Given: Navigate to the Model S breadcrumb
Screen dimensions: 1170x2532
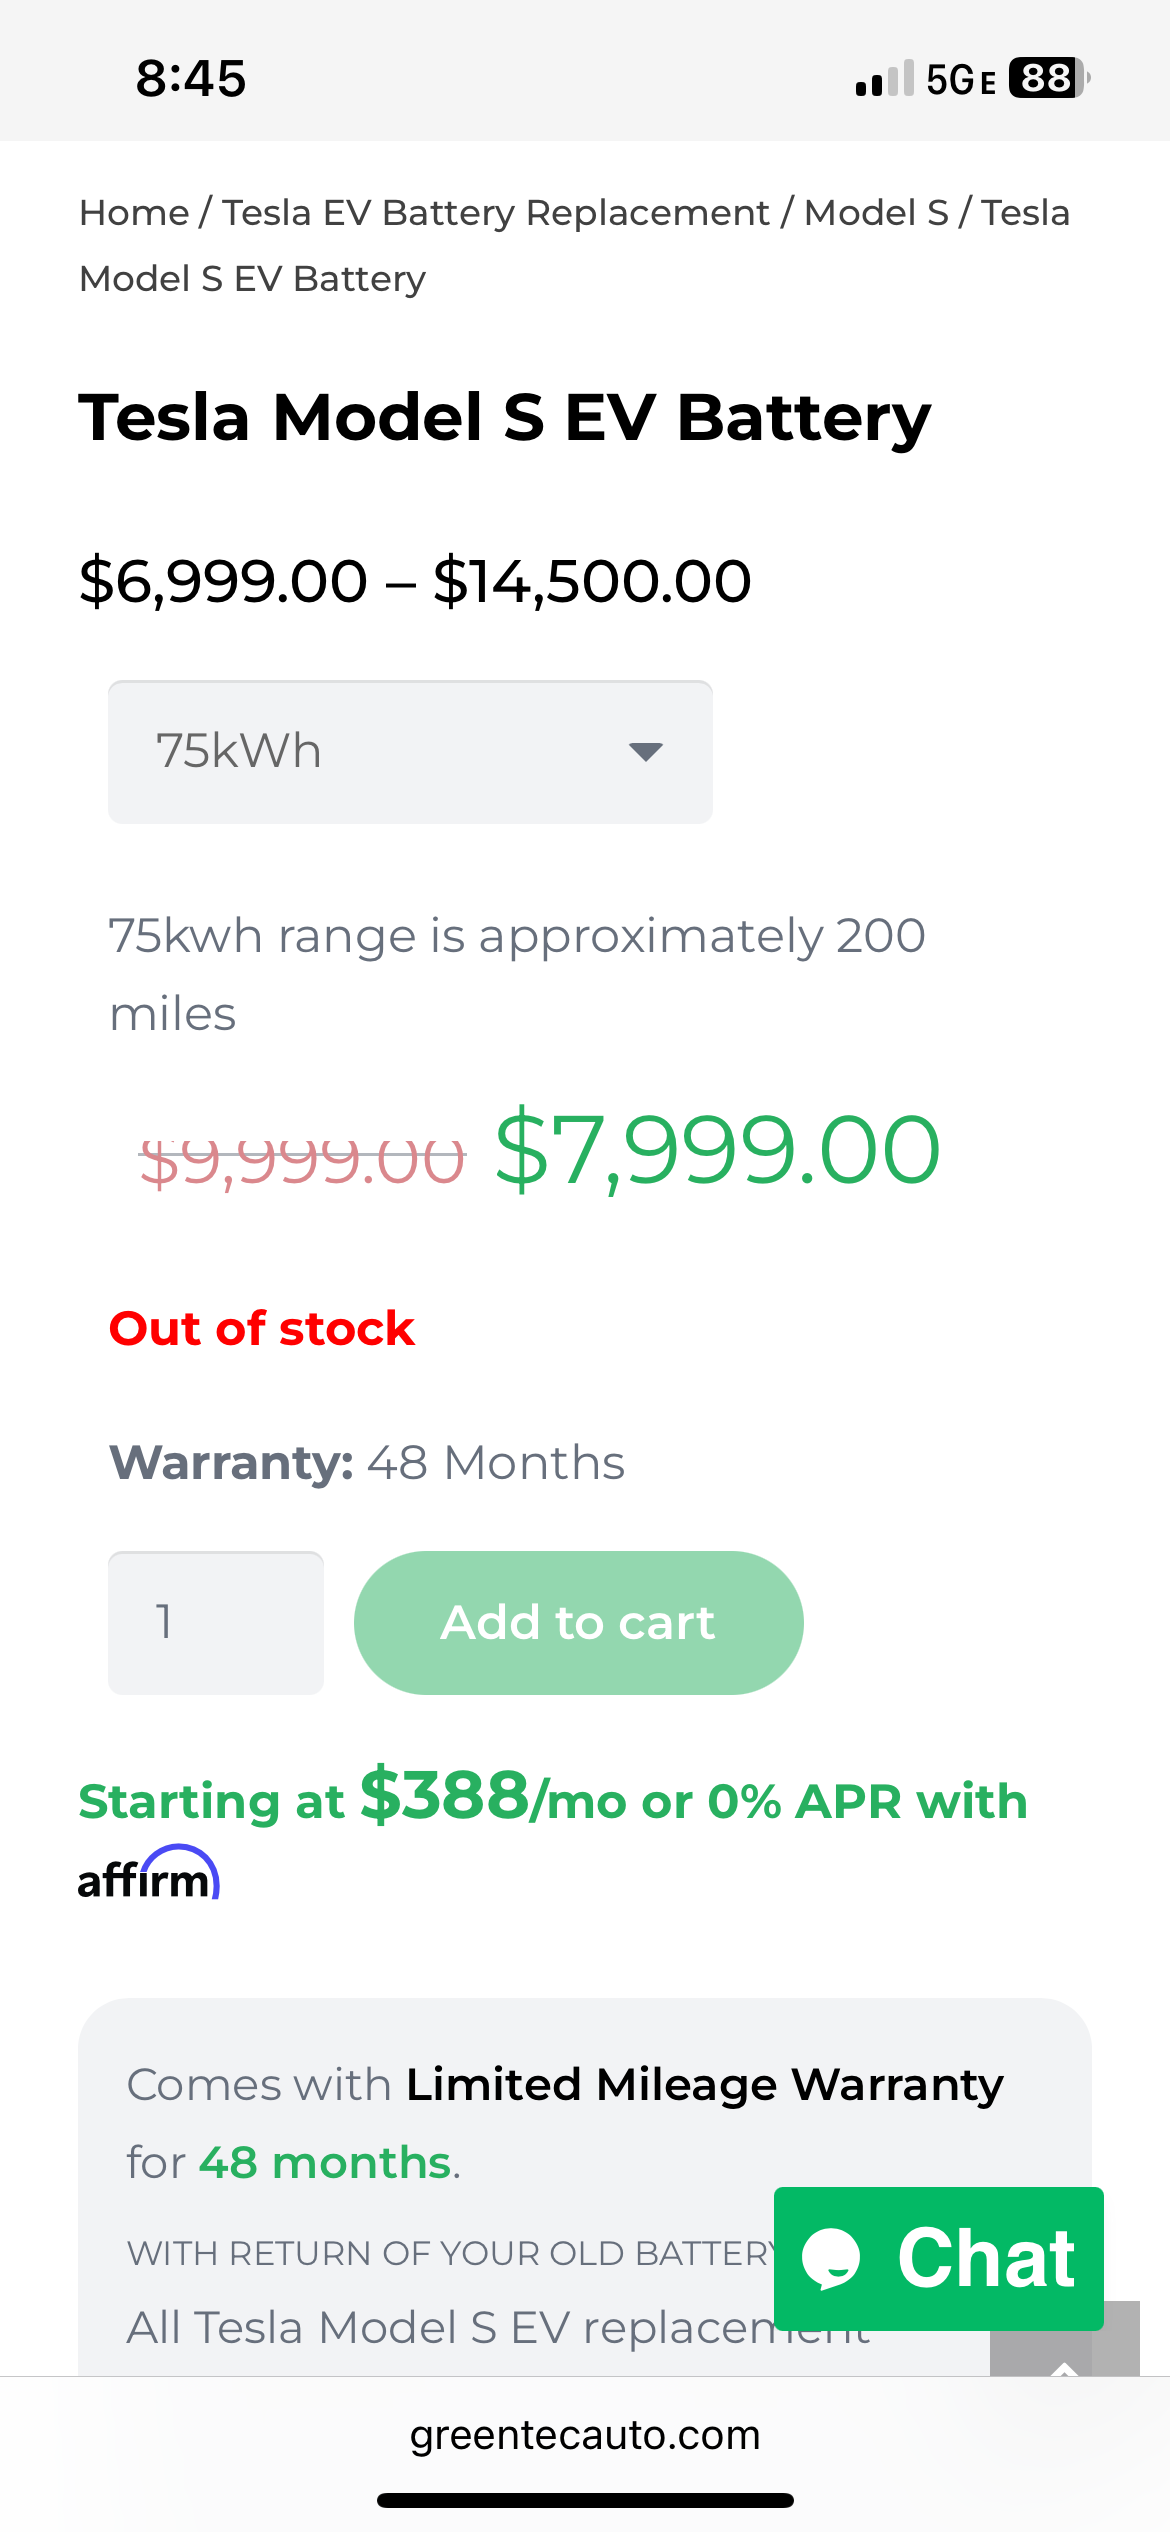Looking at the screenshot, I should [876, 213].
